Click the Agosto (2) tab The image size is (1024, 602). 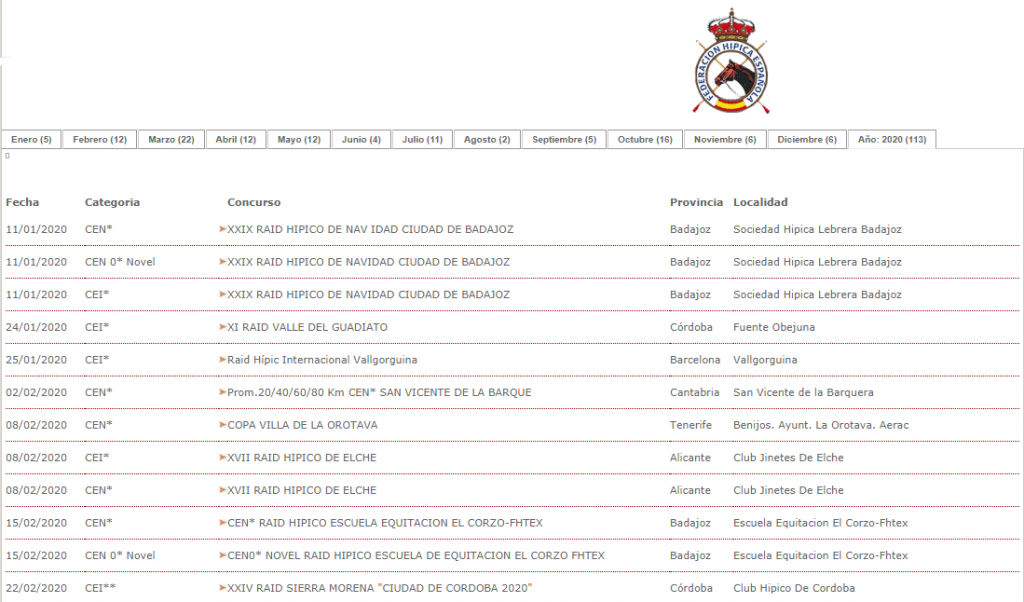point(487,140)
